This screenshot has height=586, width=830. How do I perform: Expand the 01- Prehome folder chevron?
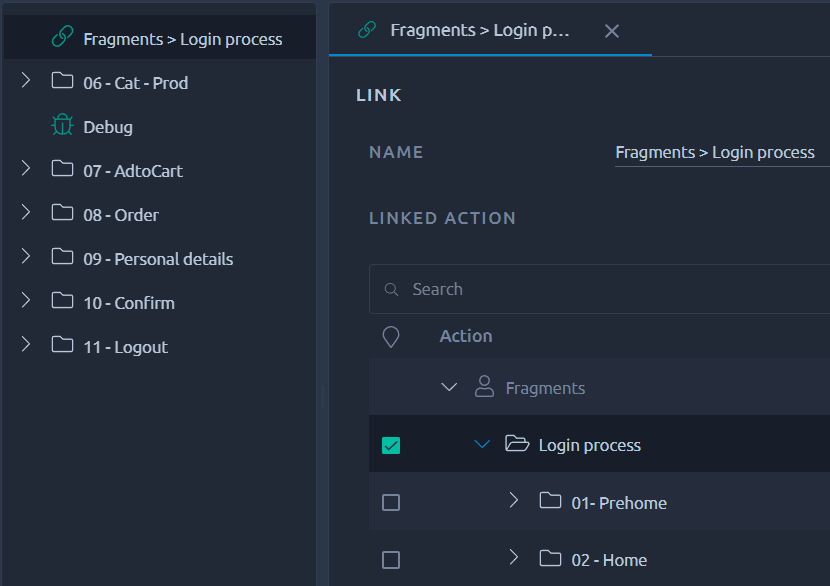(513, 500)
